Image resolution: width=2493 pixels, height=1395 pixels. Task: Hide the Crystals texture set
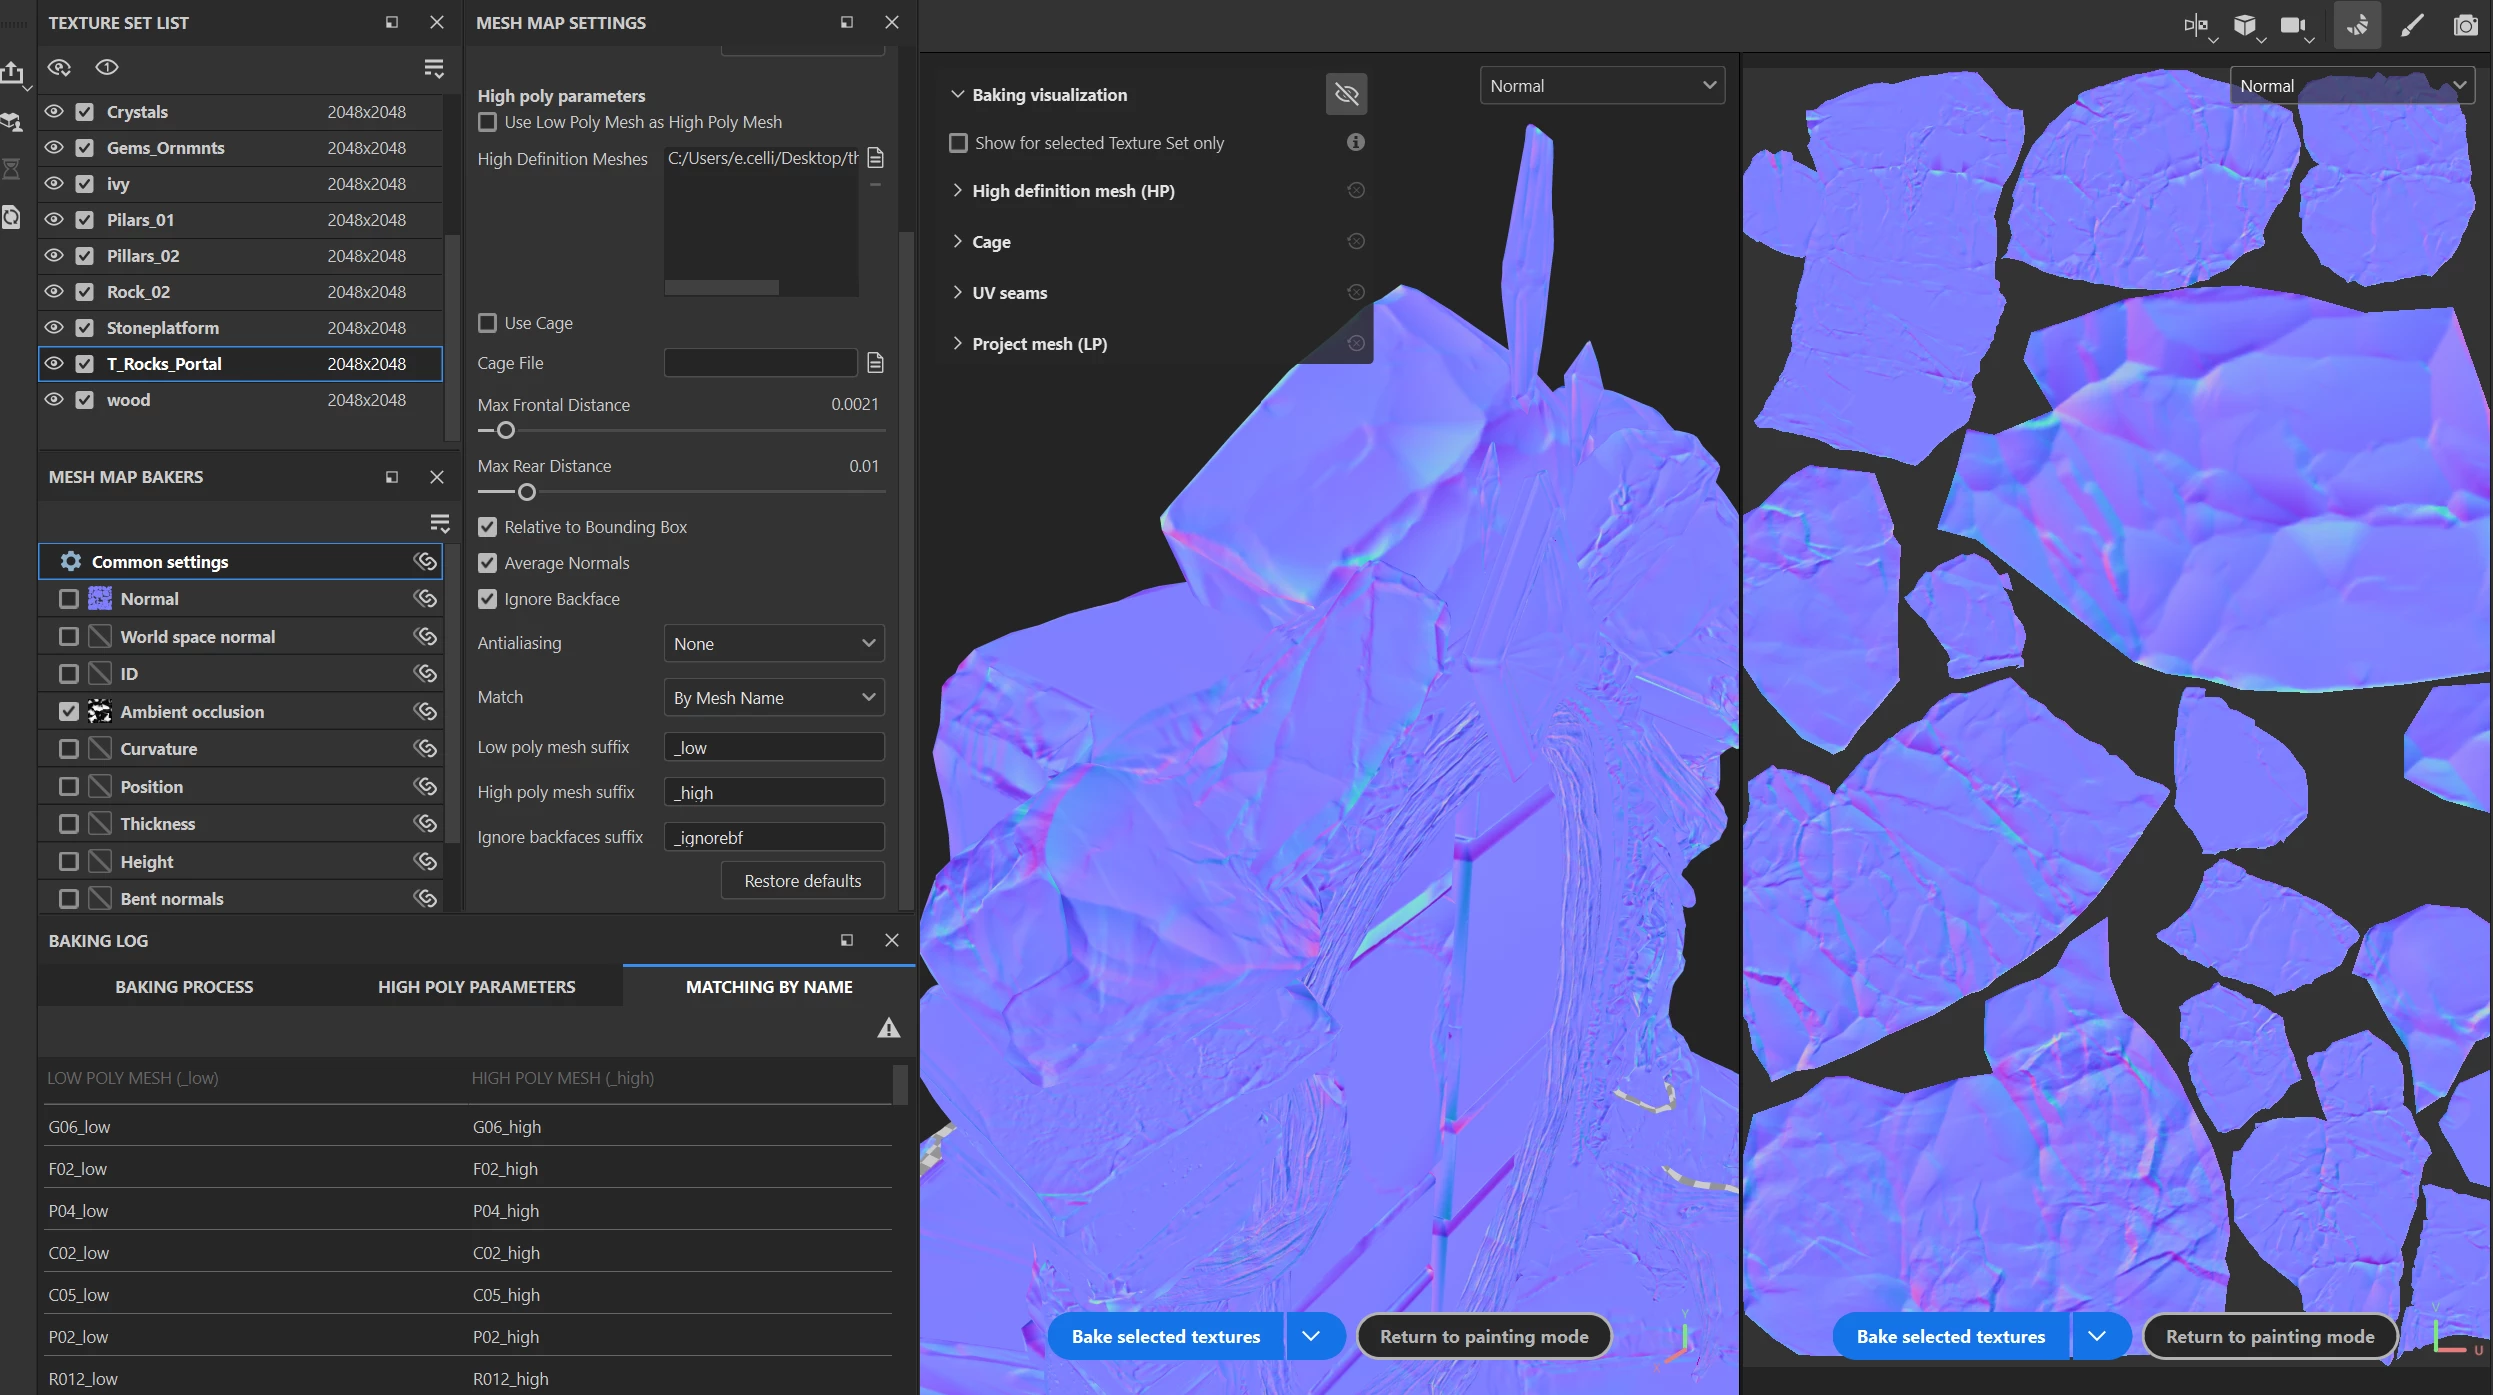(54, 112)
